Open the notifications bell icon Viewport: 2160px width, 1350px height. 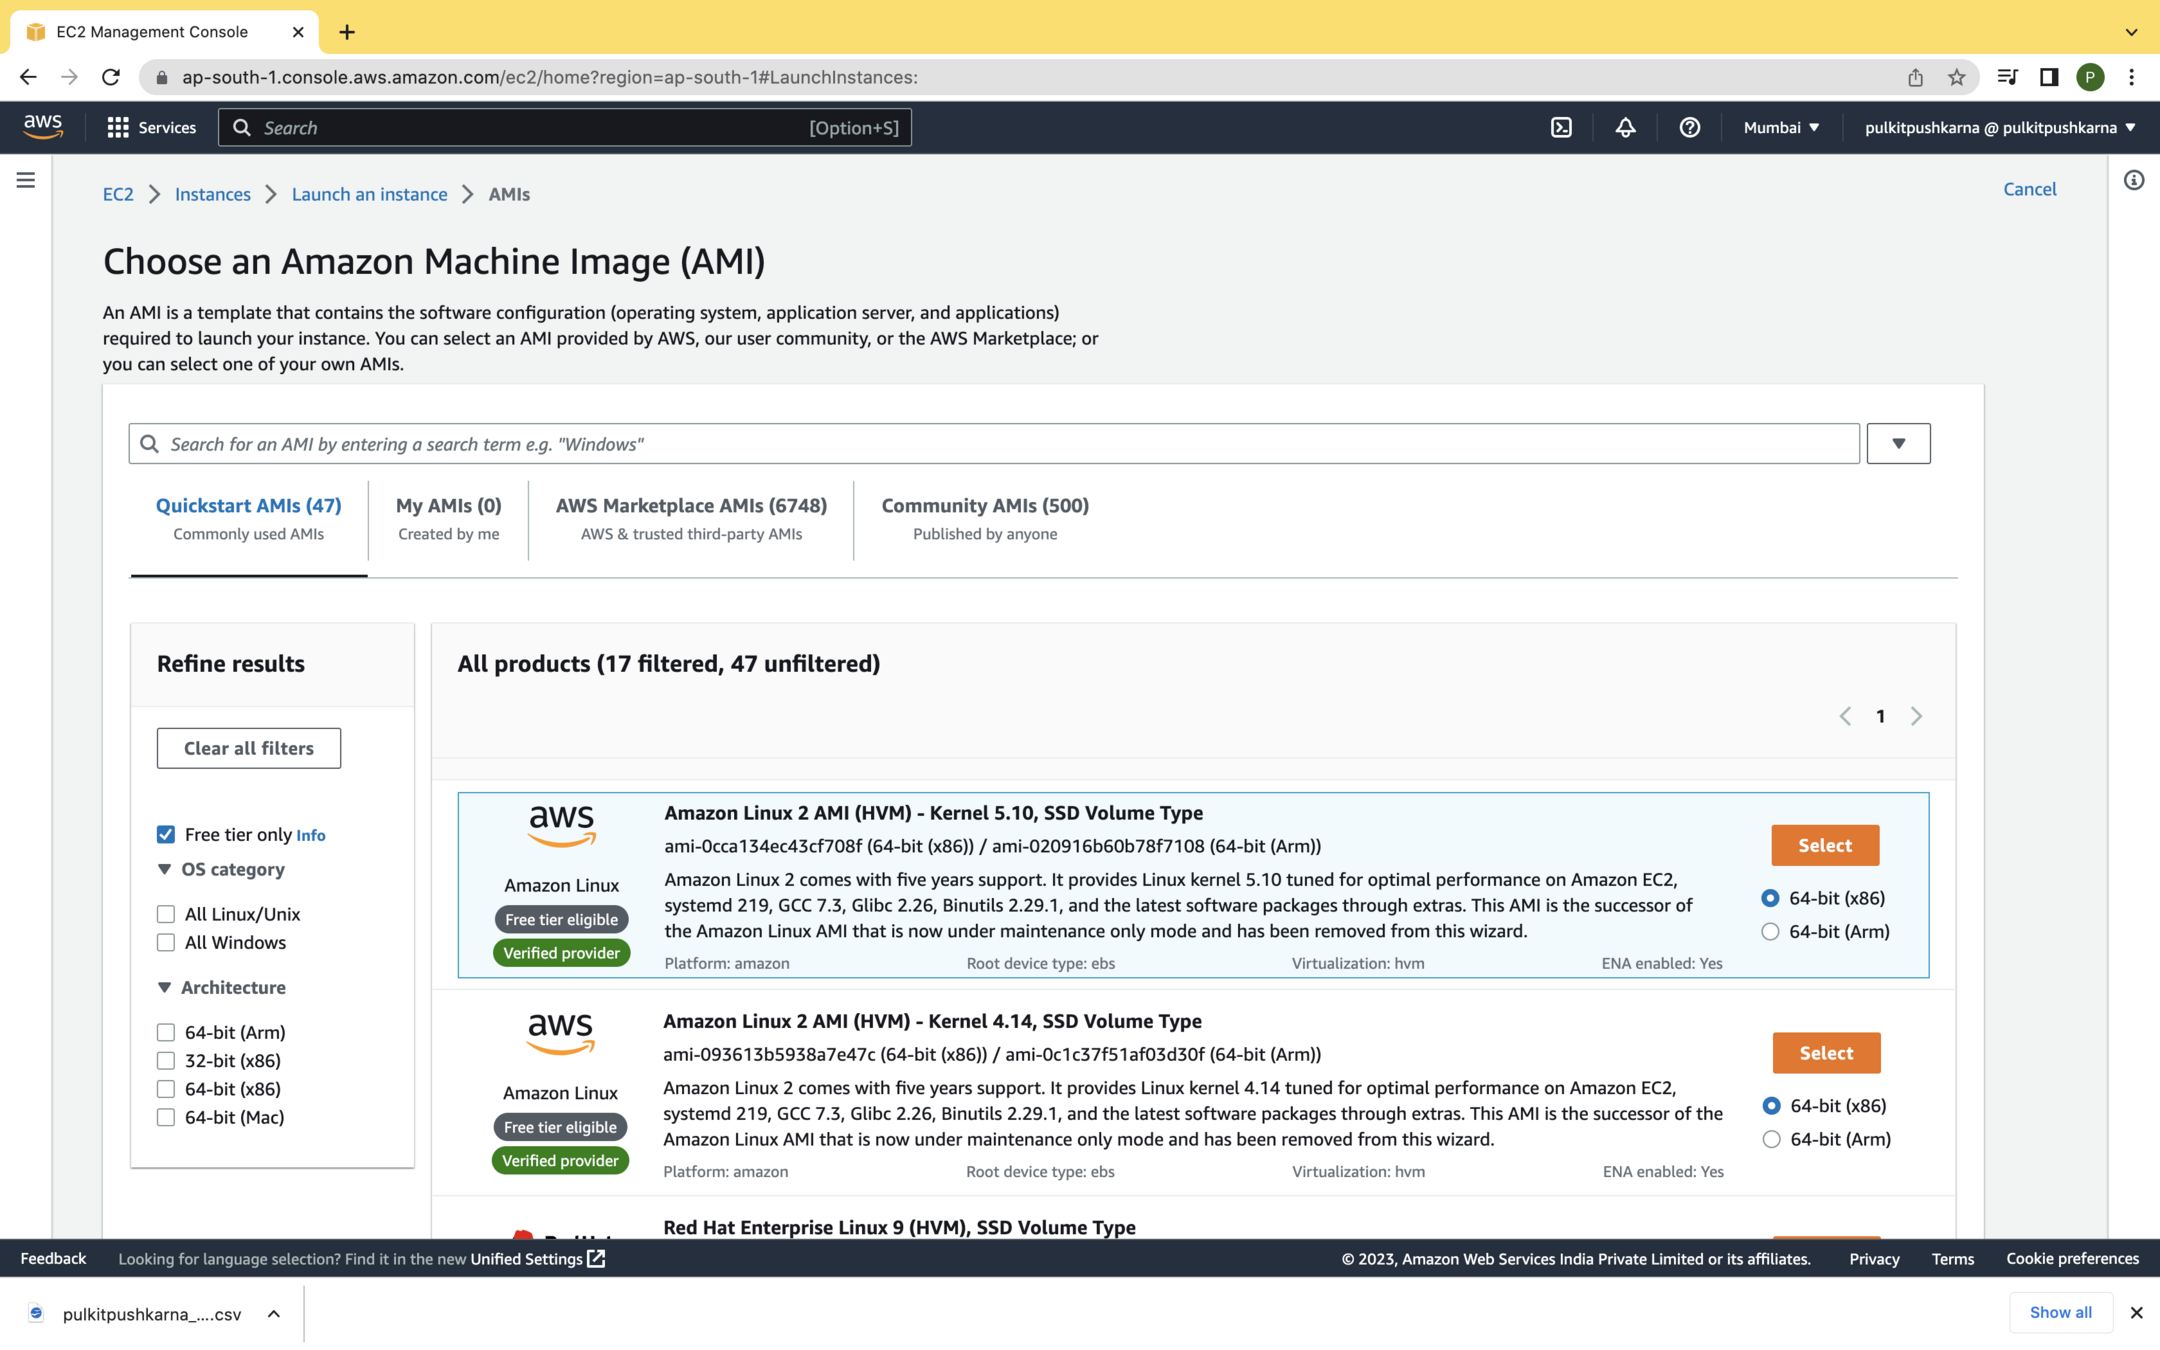[x=1625, y=127]
